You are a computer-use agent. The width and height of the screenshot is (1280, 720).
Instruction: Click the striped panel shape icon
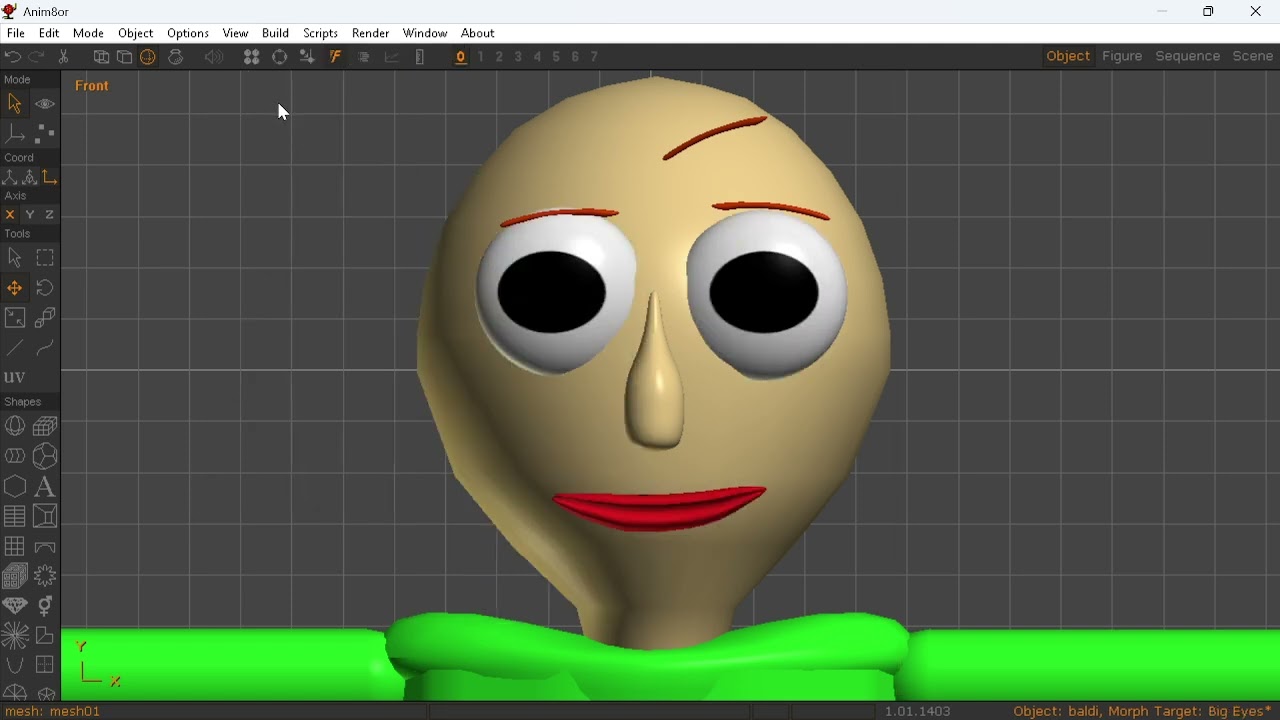[15, 516]
